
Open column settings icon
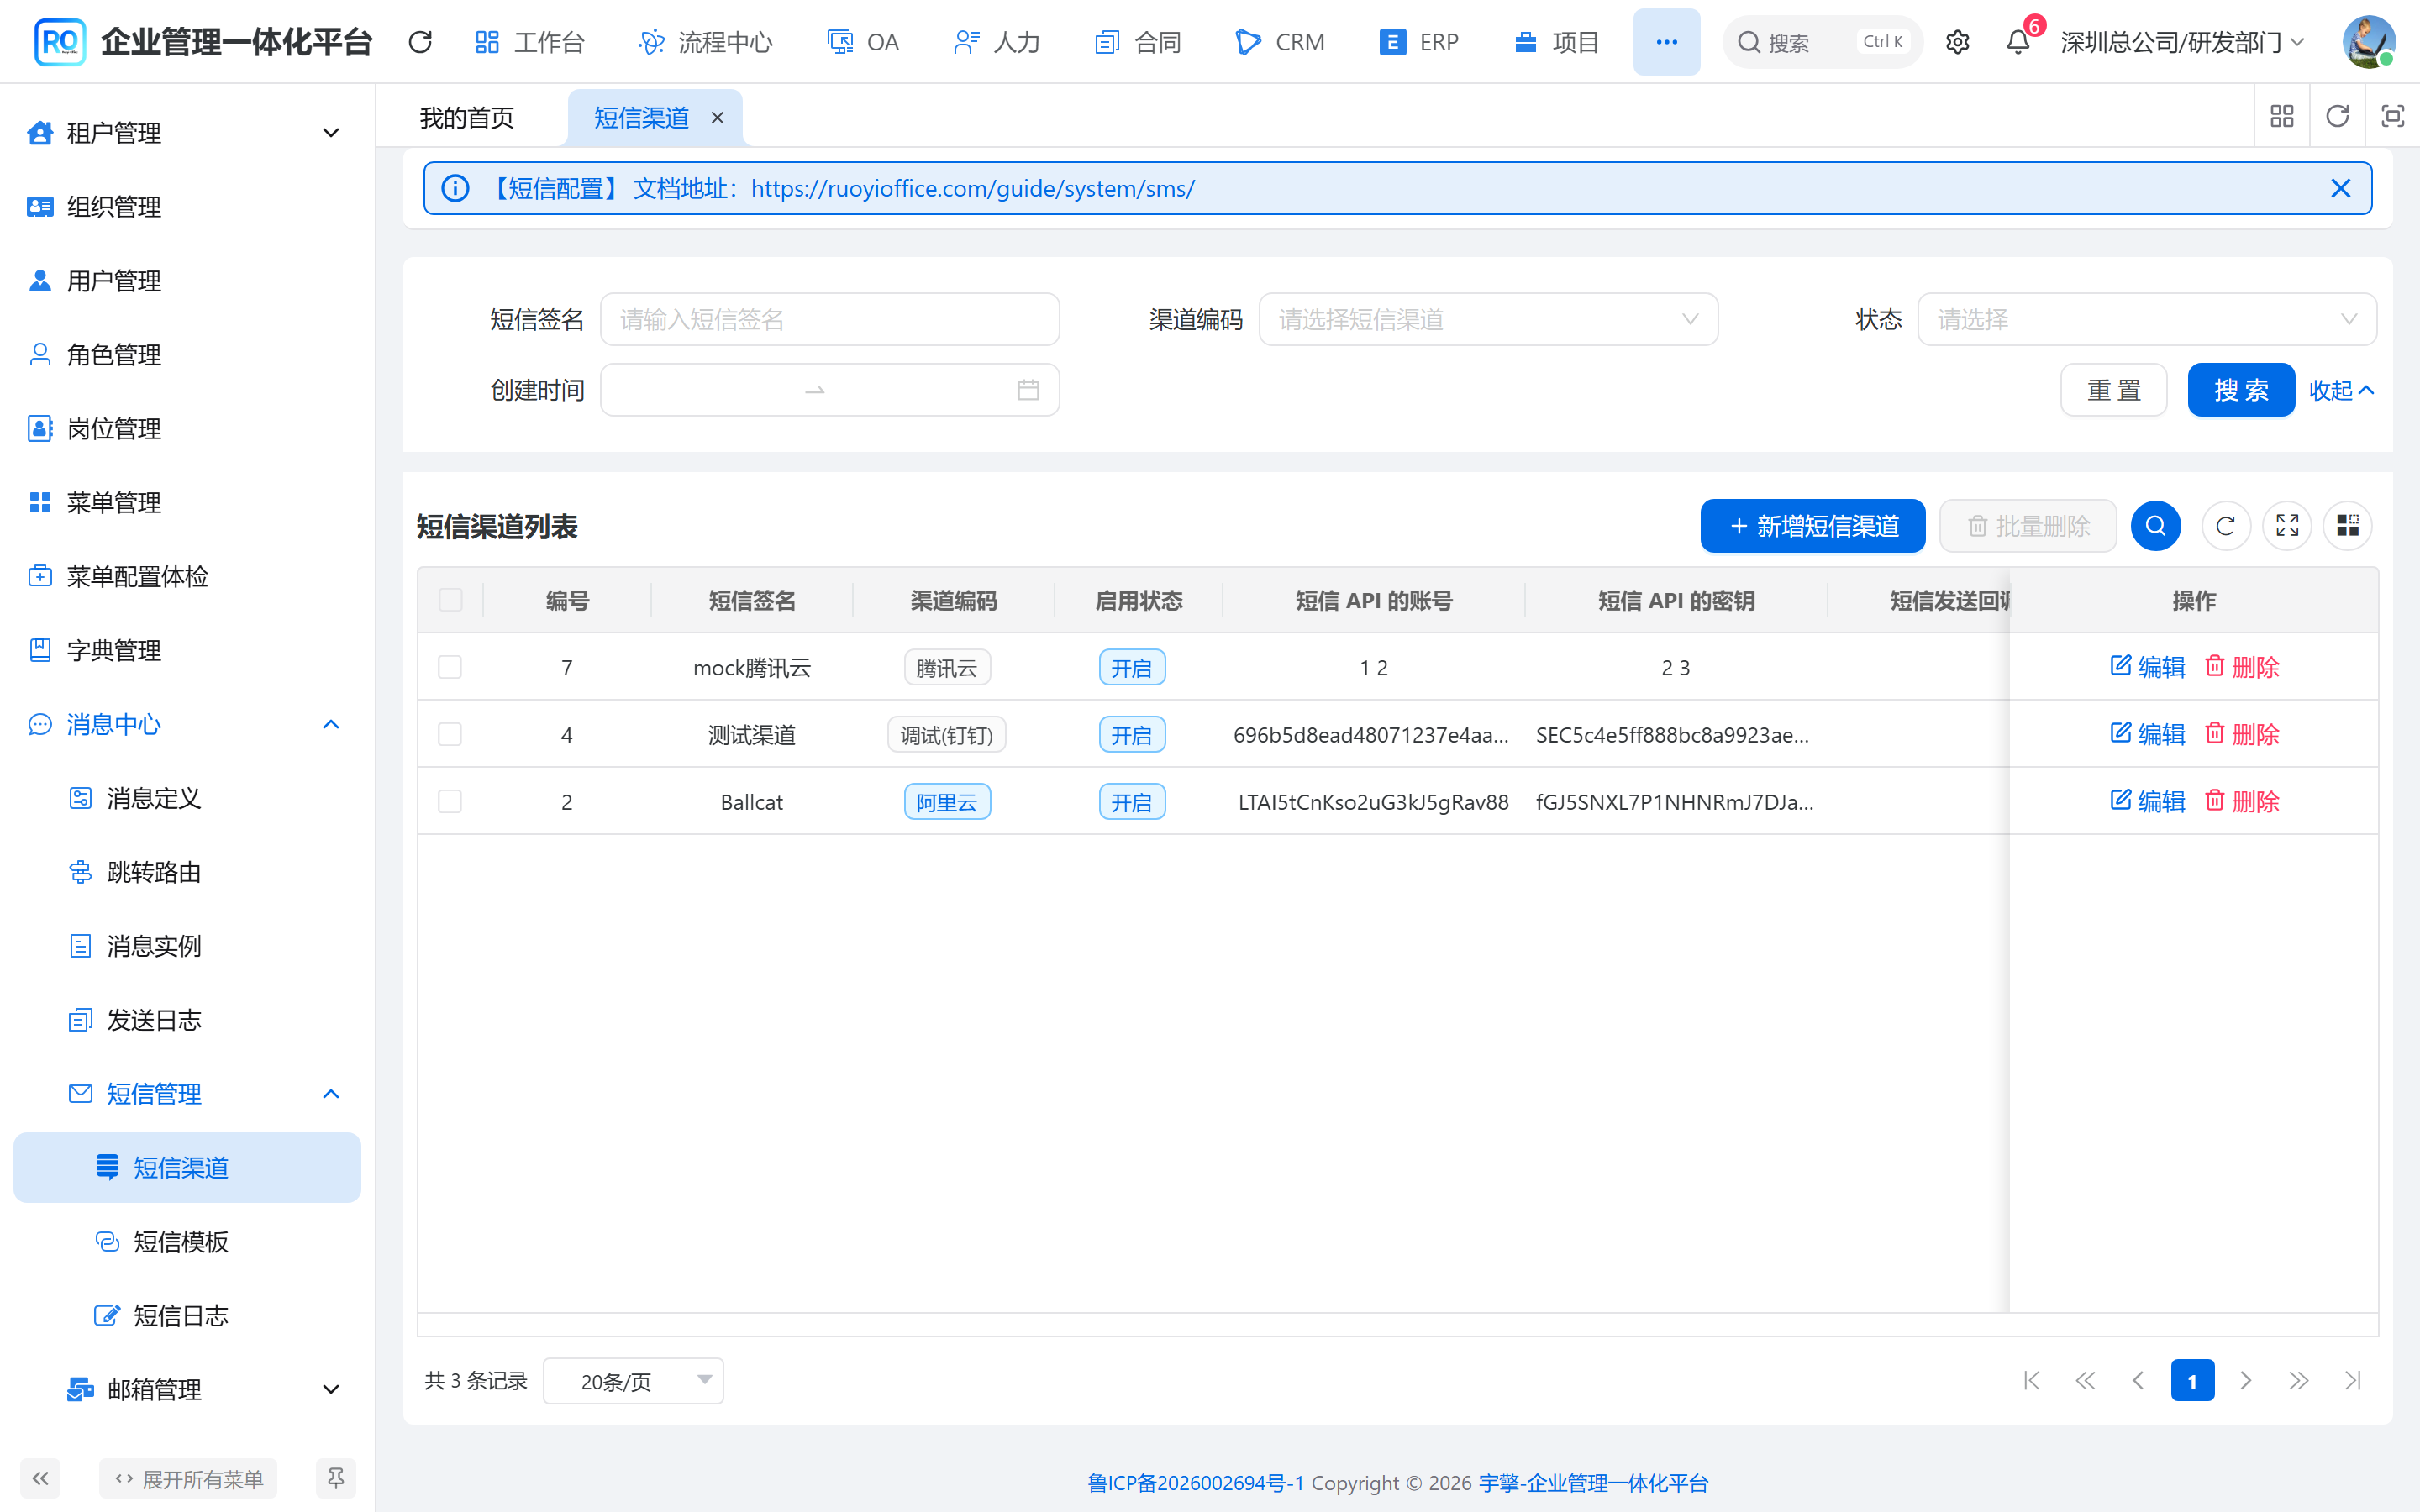pyautogui.click(x=2348, y=526)
